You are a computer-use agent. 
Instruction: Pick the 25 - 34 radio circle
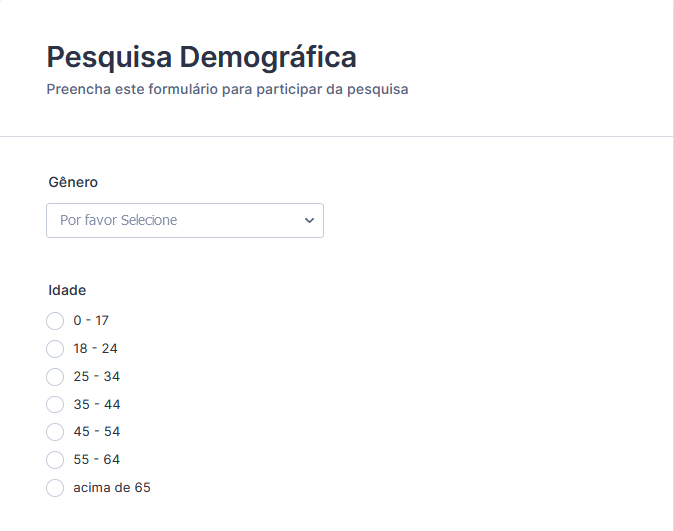[x=55, y=377]
